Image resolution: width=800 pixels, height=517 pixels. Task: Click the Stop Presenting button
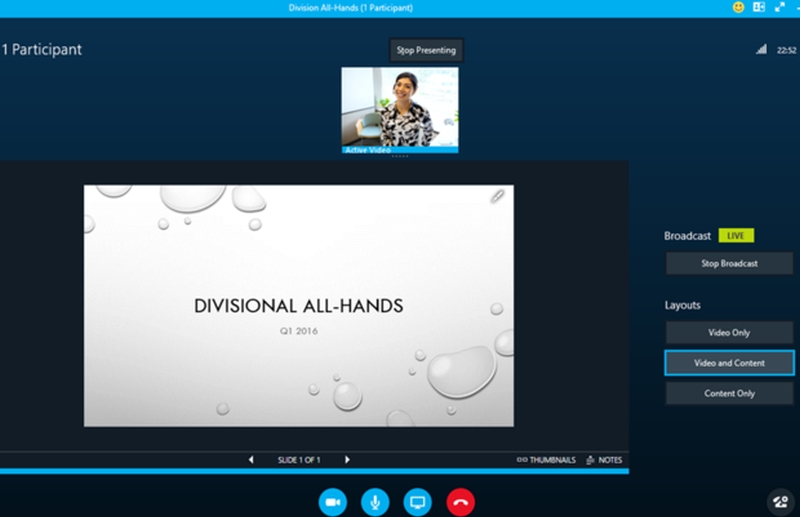coord(426,50)
